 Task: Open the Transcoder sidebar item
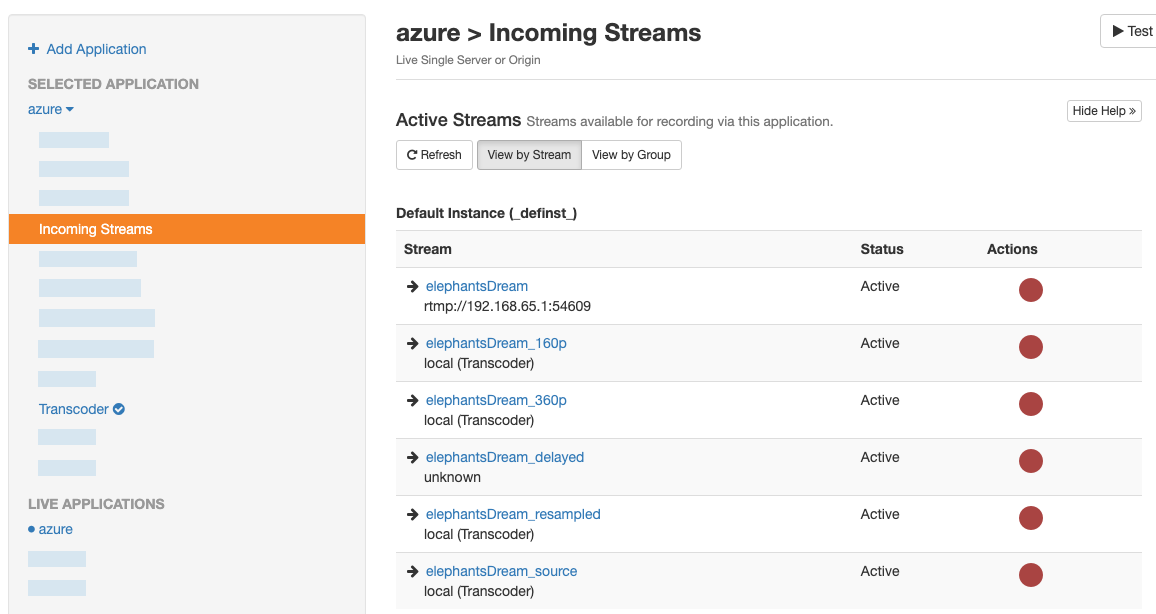point(73,409)
